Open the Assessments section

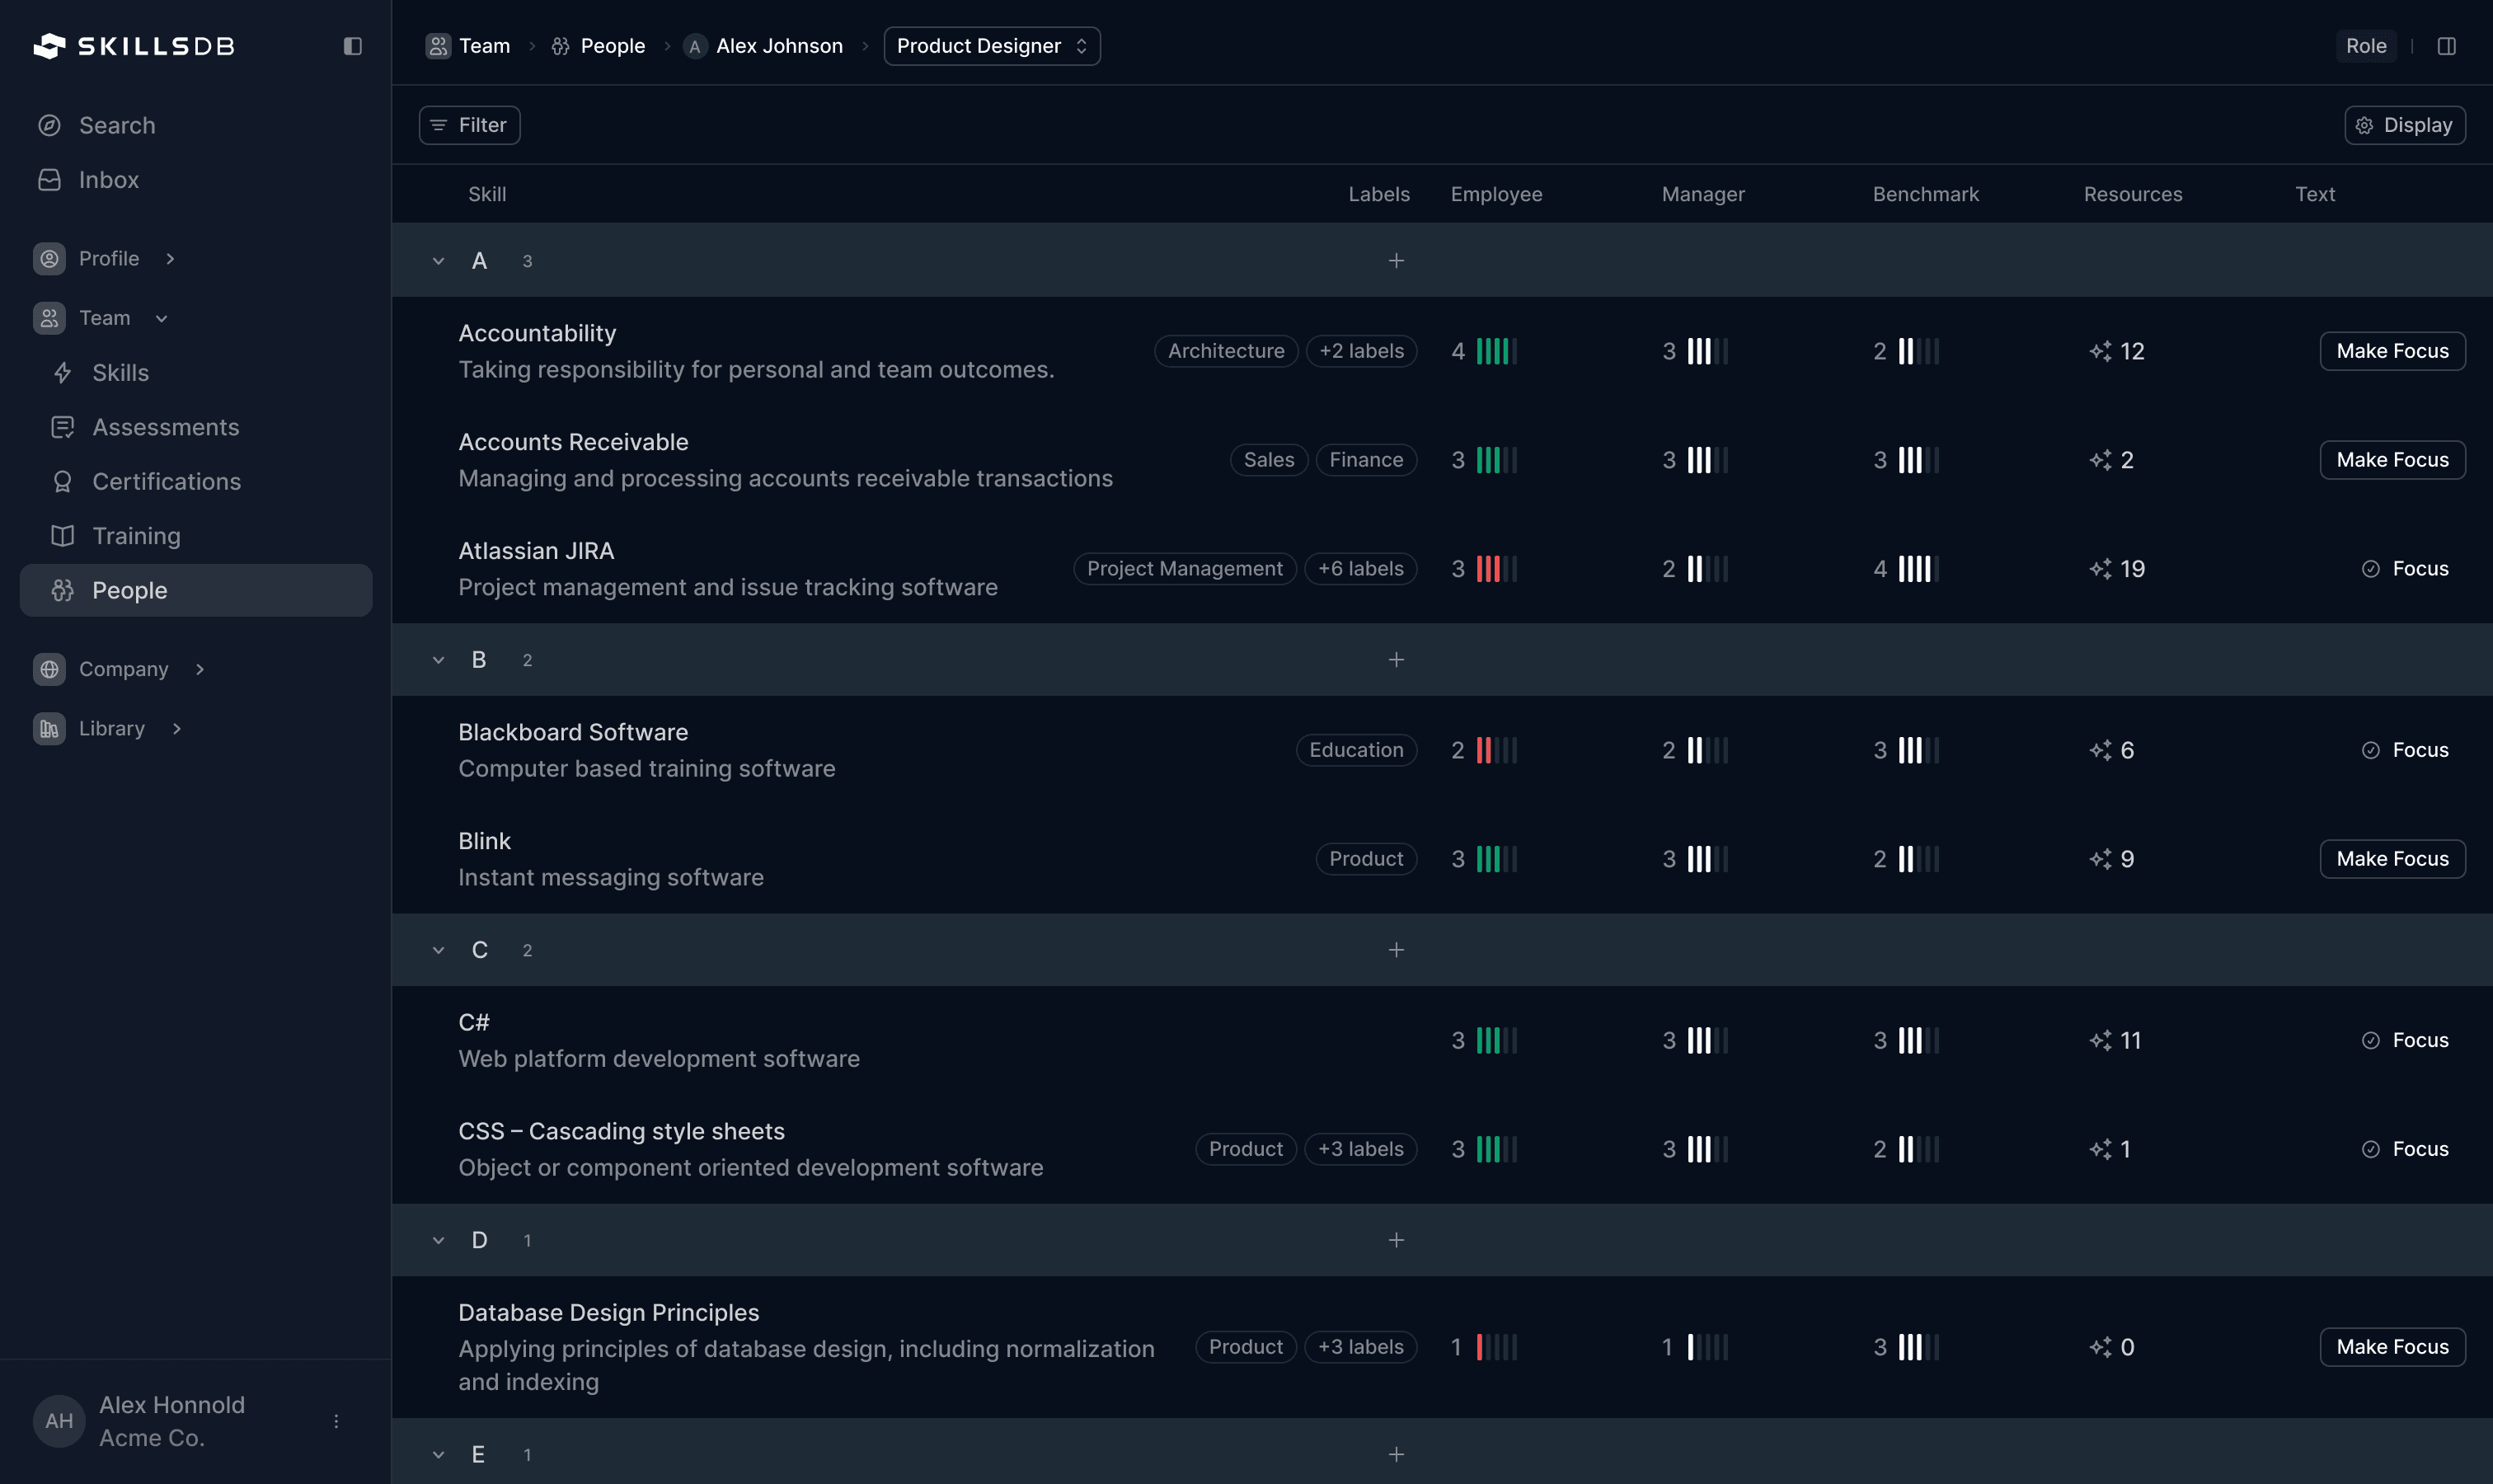166,427
